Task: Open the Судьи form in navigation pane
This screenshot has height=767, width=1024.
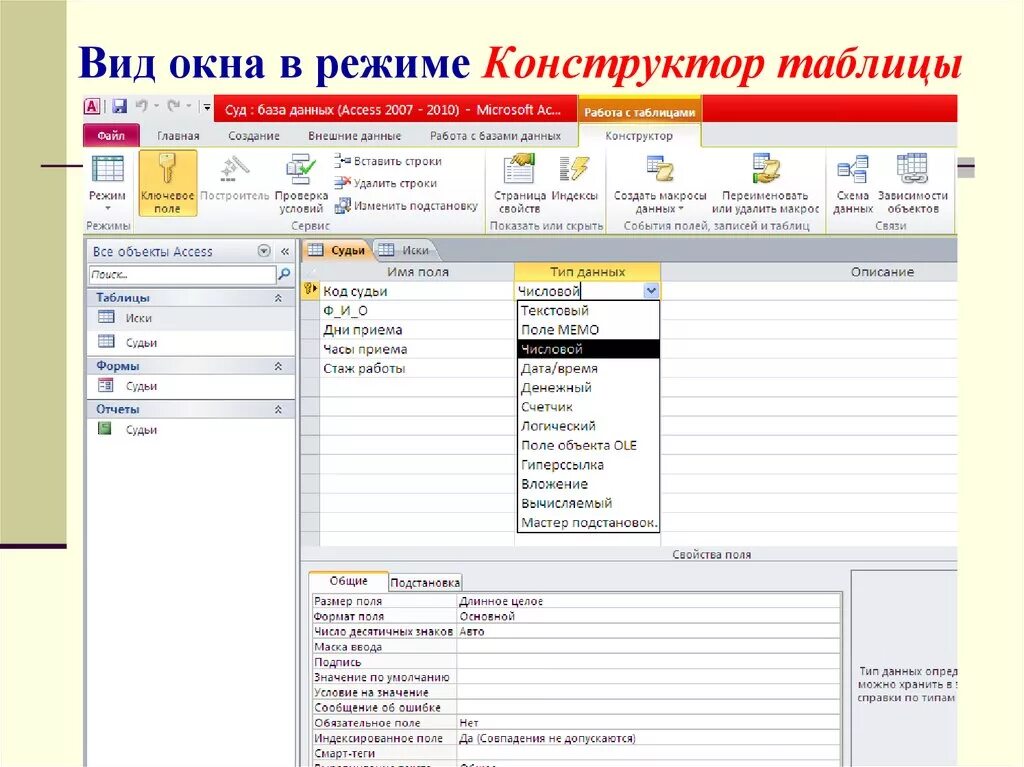Action: (191, 386)
